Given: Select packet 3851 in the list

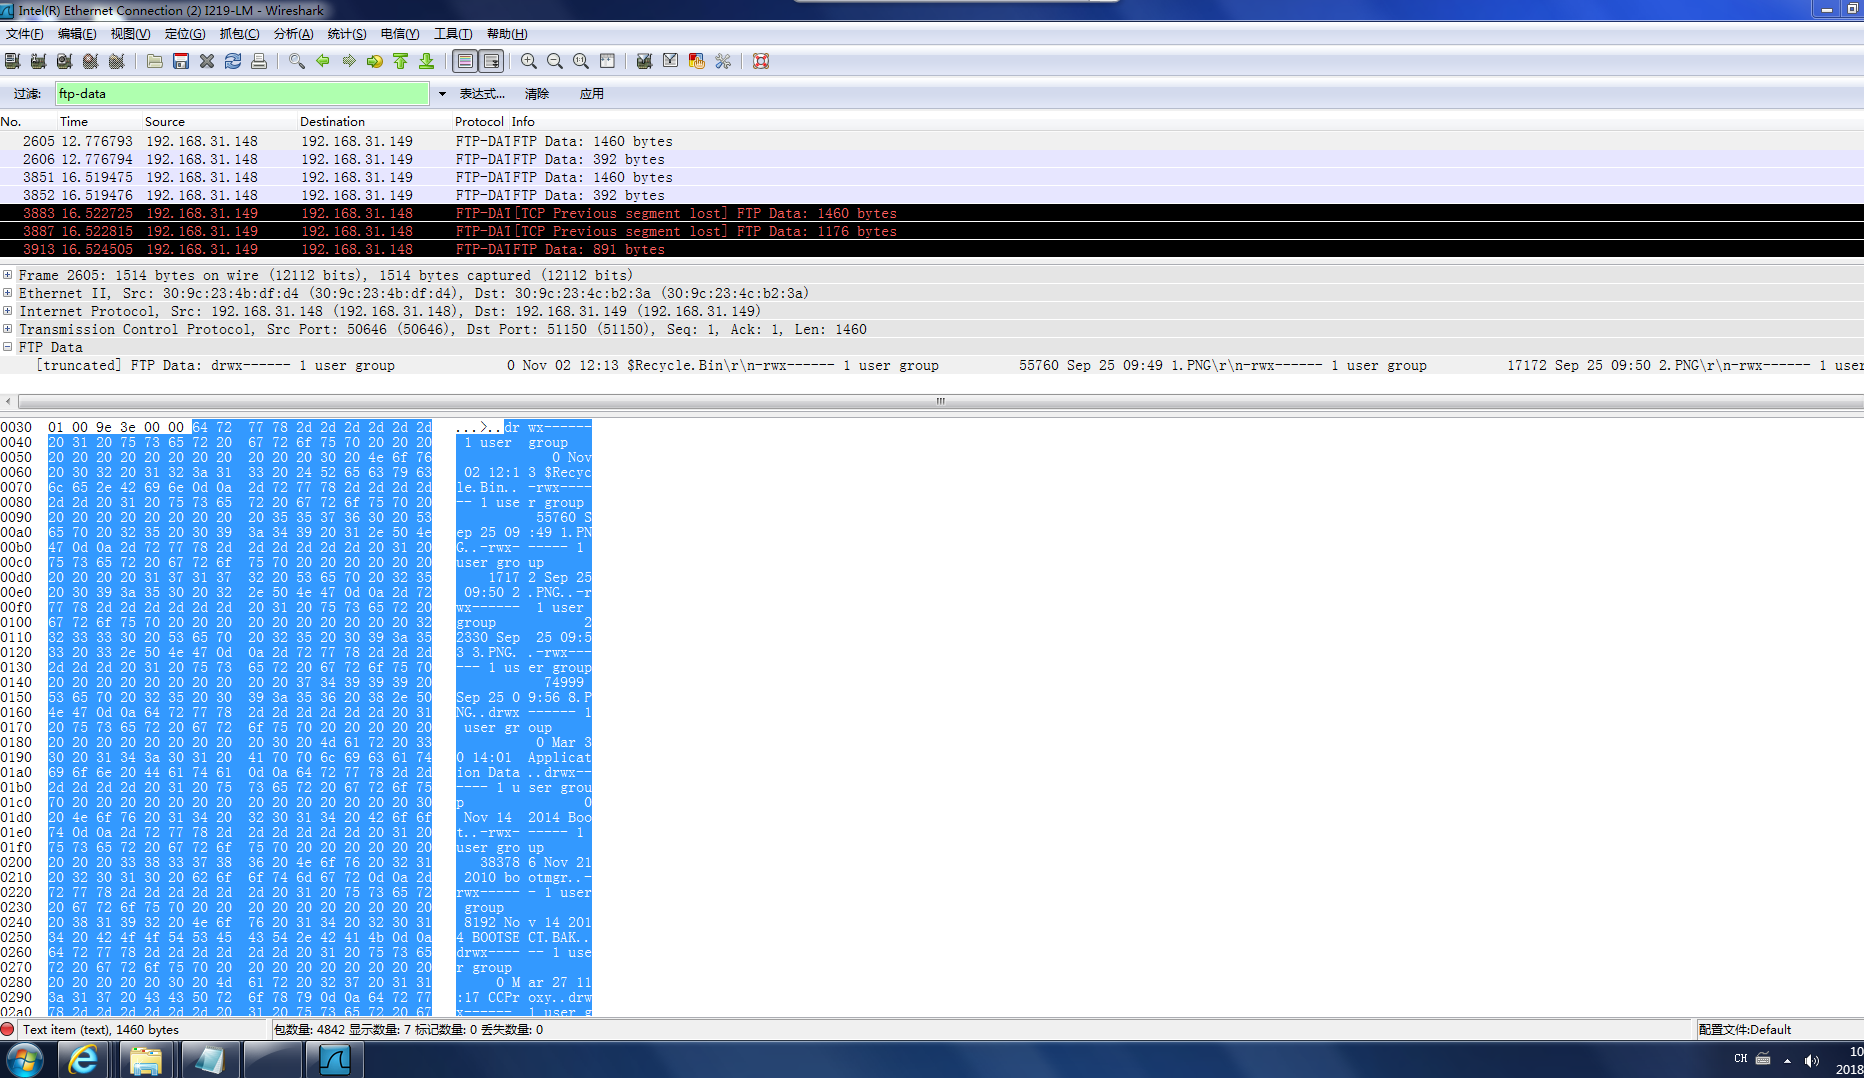Looking at the screenshot, I should coord(932,177).
